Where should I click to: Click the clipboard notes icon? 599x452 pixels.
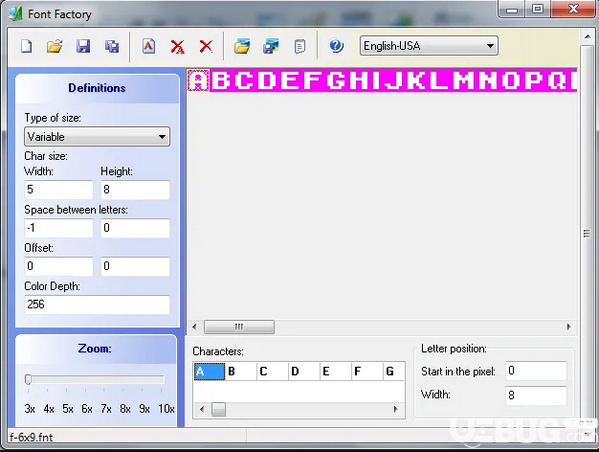[300, 46]
